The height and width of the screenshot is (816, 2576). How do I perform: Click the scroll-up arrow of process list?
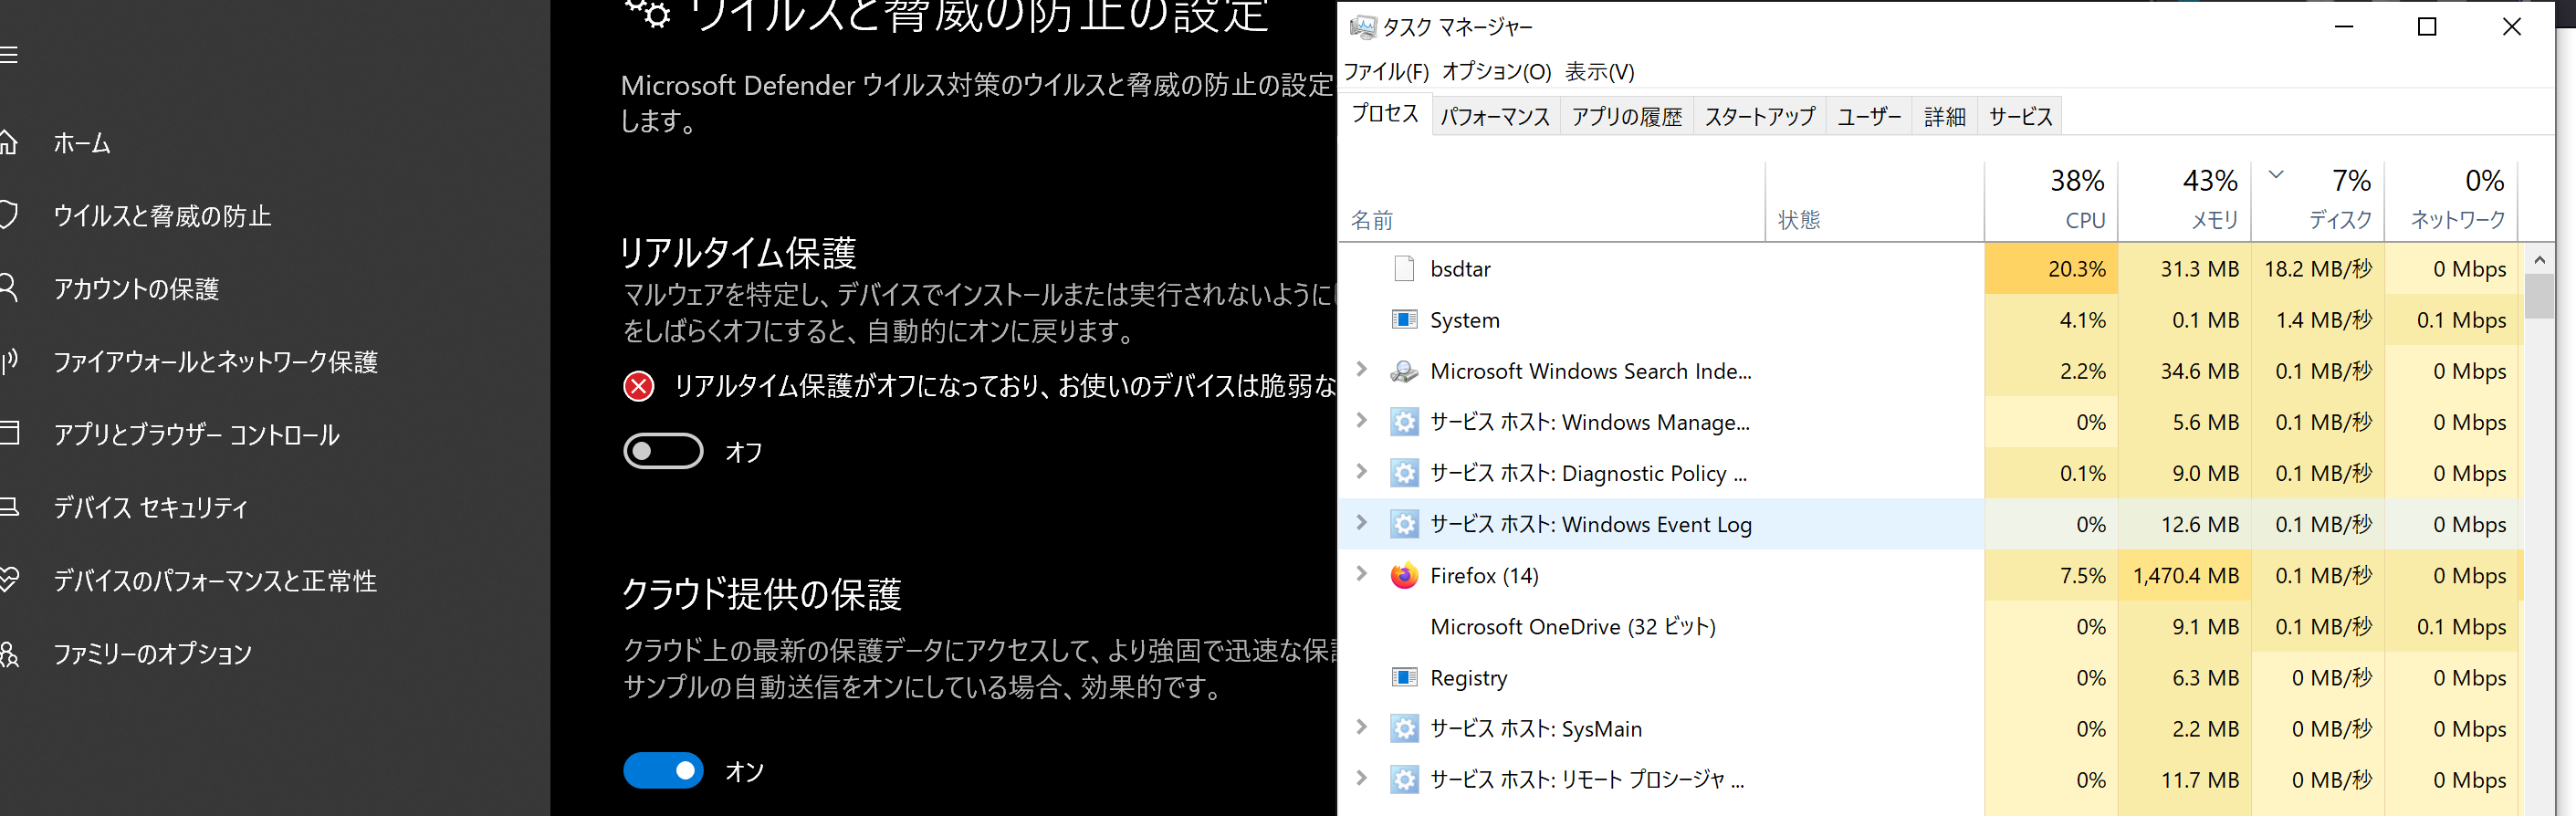point(2539,259)
